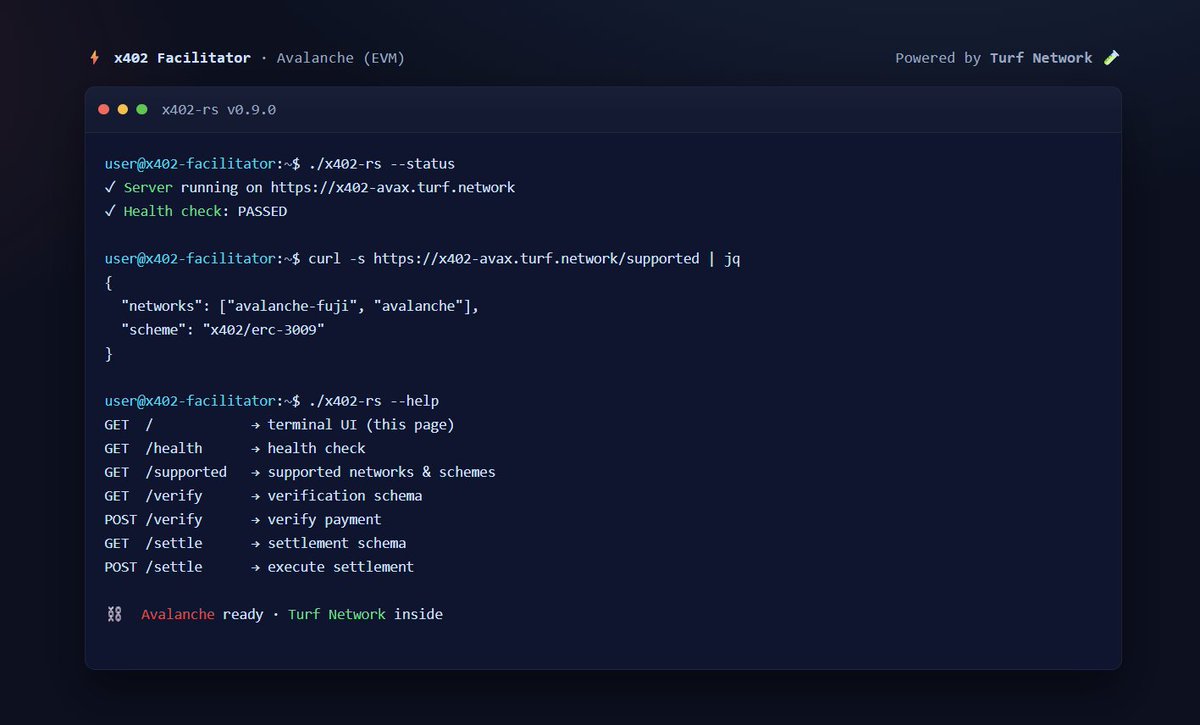Click the "x402/erc-3009" scheme value
The image size is (1200, 725).
(263, 330)
